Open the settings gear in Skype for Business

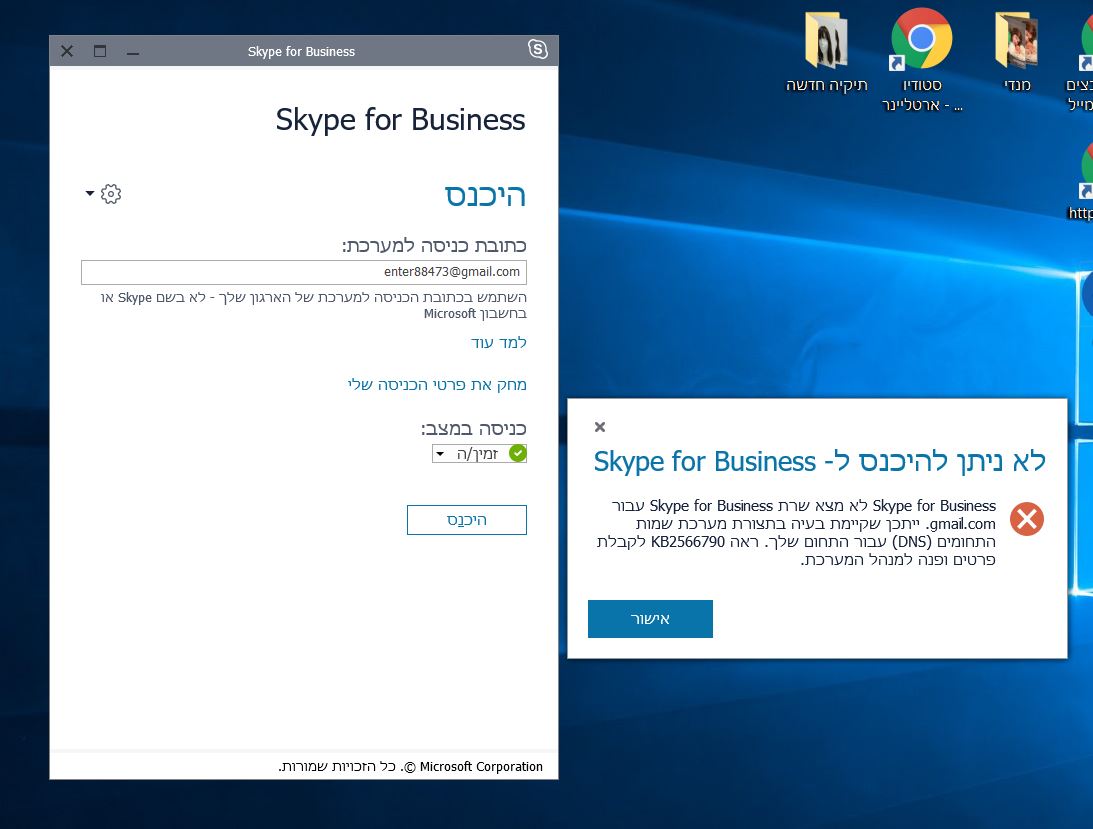(111, 194)
